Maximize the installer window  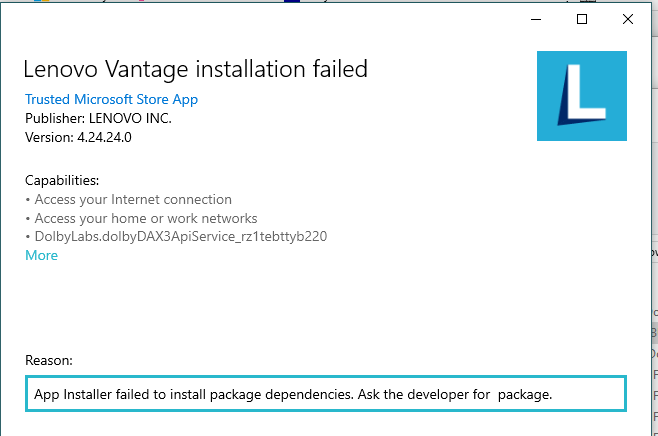(x=582, y=19)
